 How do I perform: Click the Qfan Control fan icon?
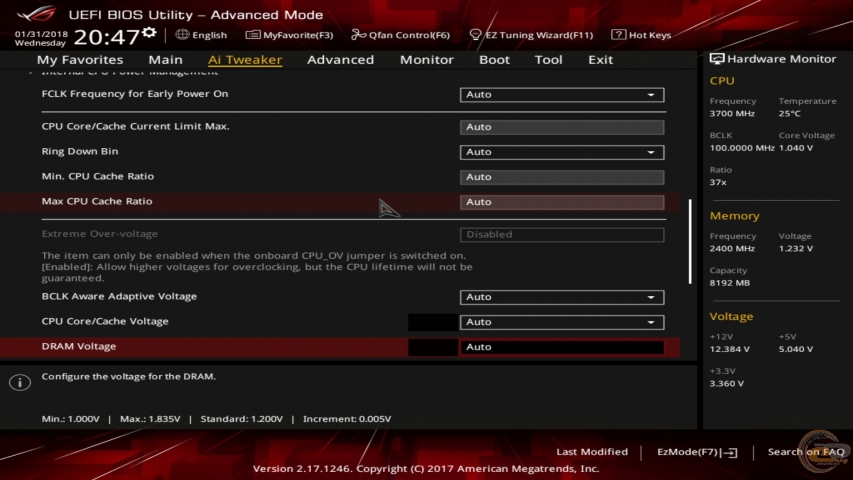[358, 35]
